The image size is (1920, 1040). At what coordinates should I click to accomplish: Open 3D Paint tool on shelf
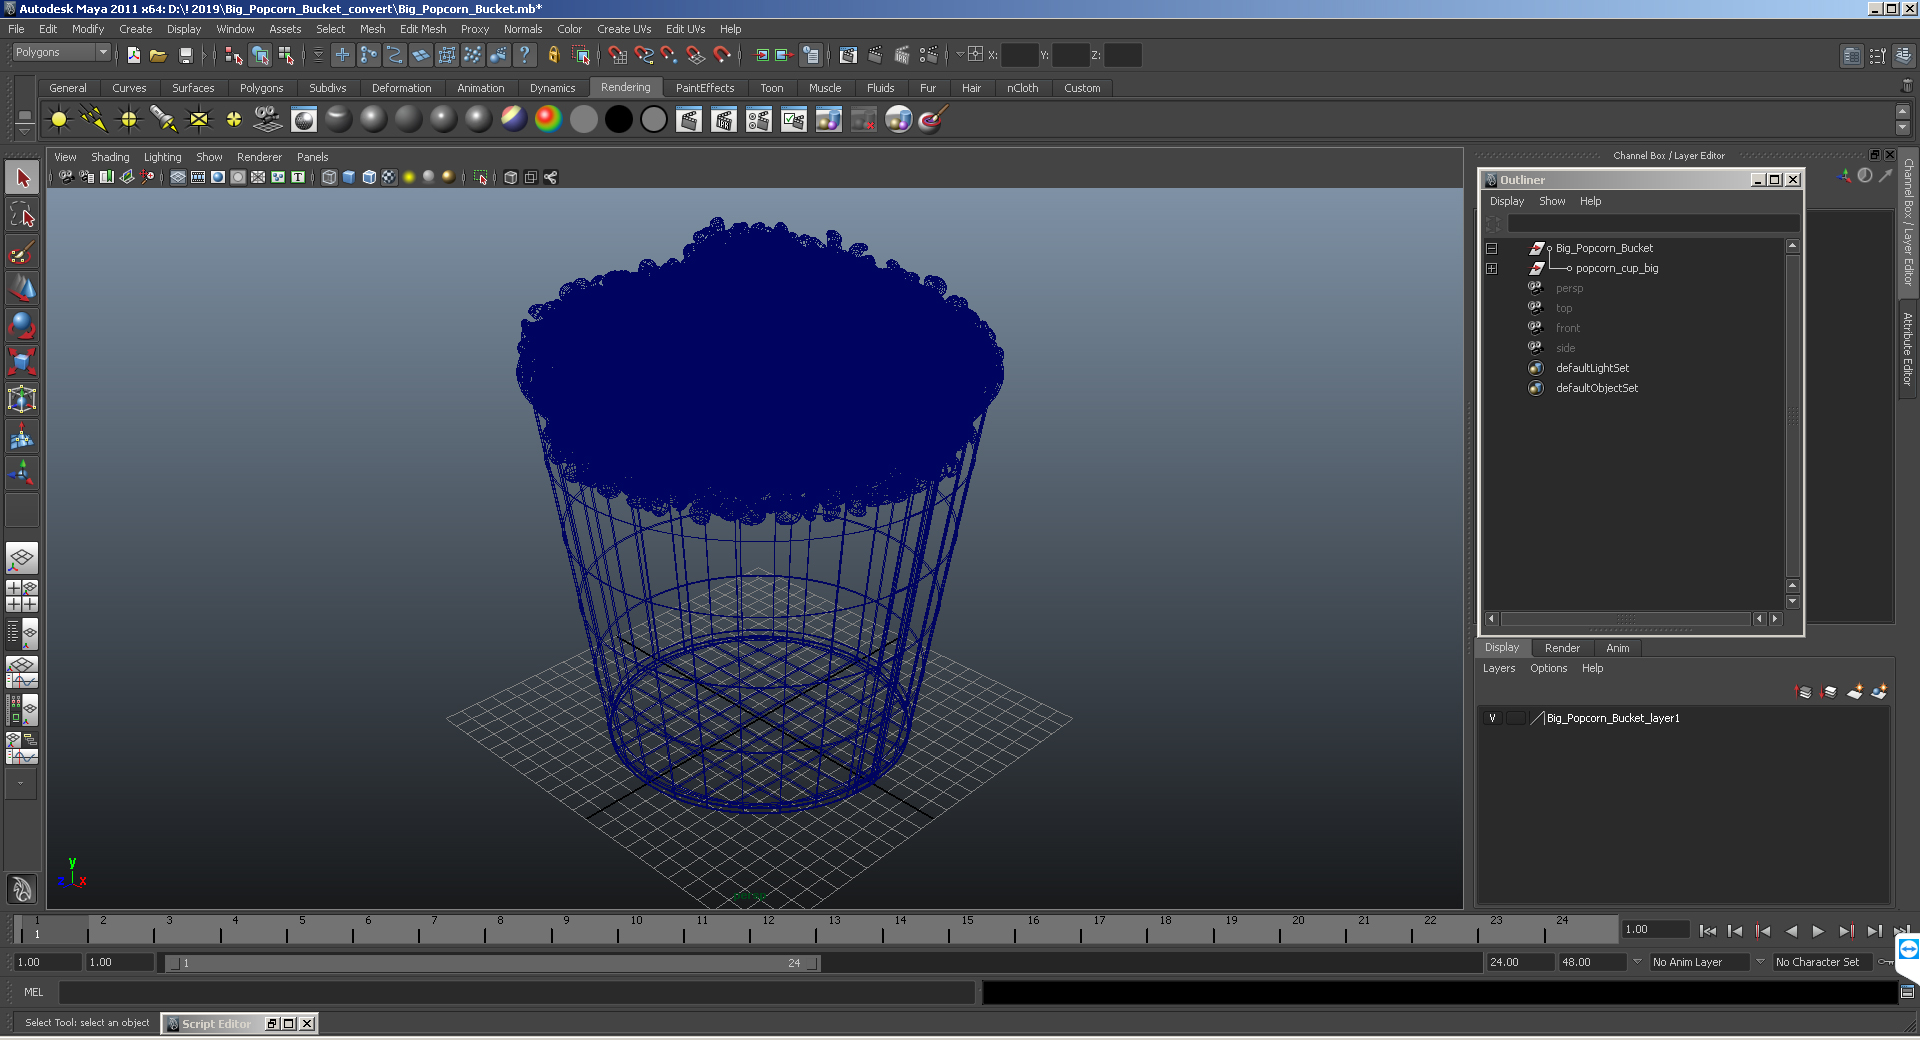(932, 120)
